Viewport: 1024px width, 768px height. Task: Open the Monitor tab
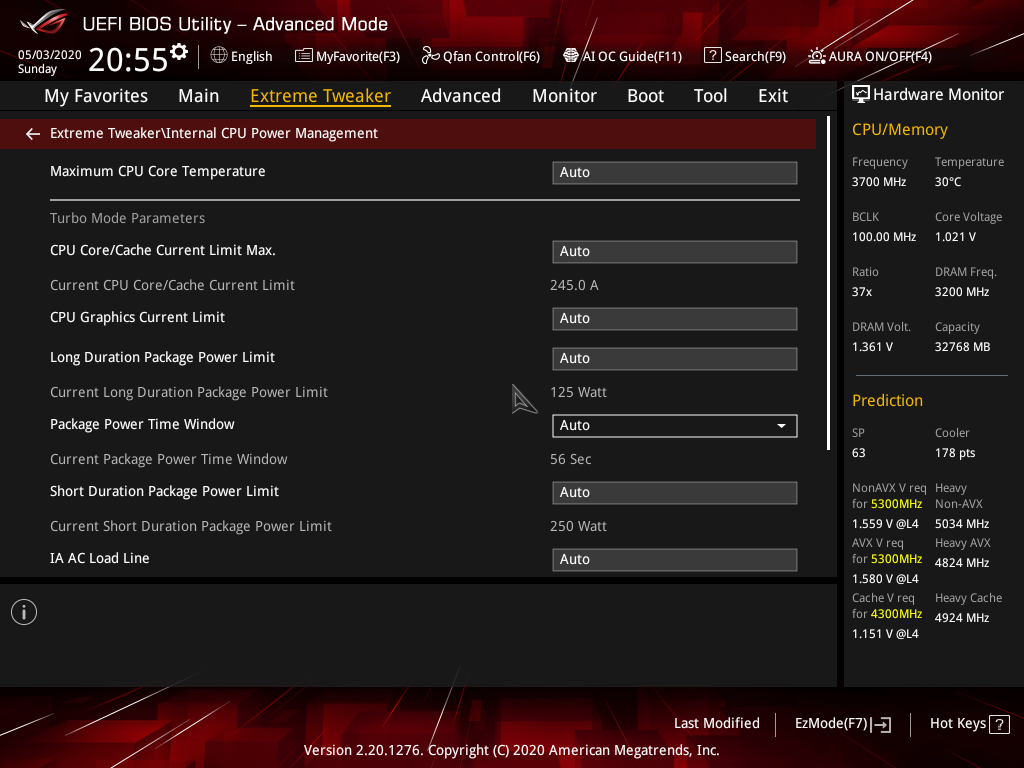(564, 96)
